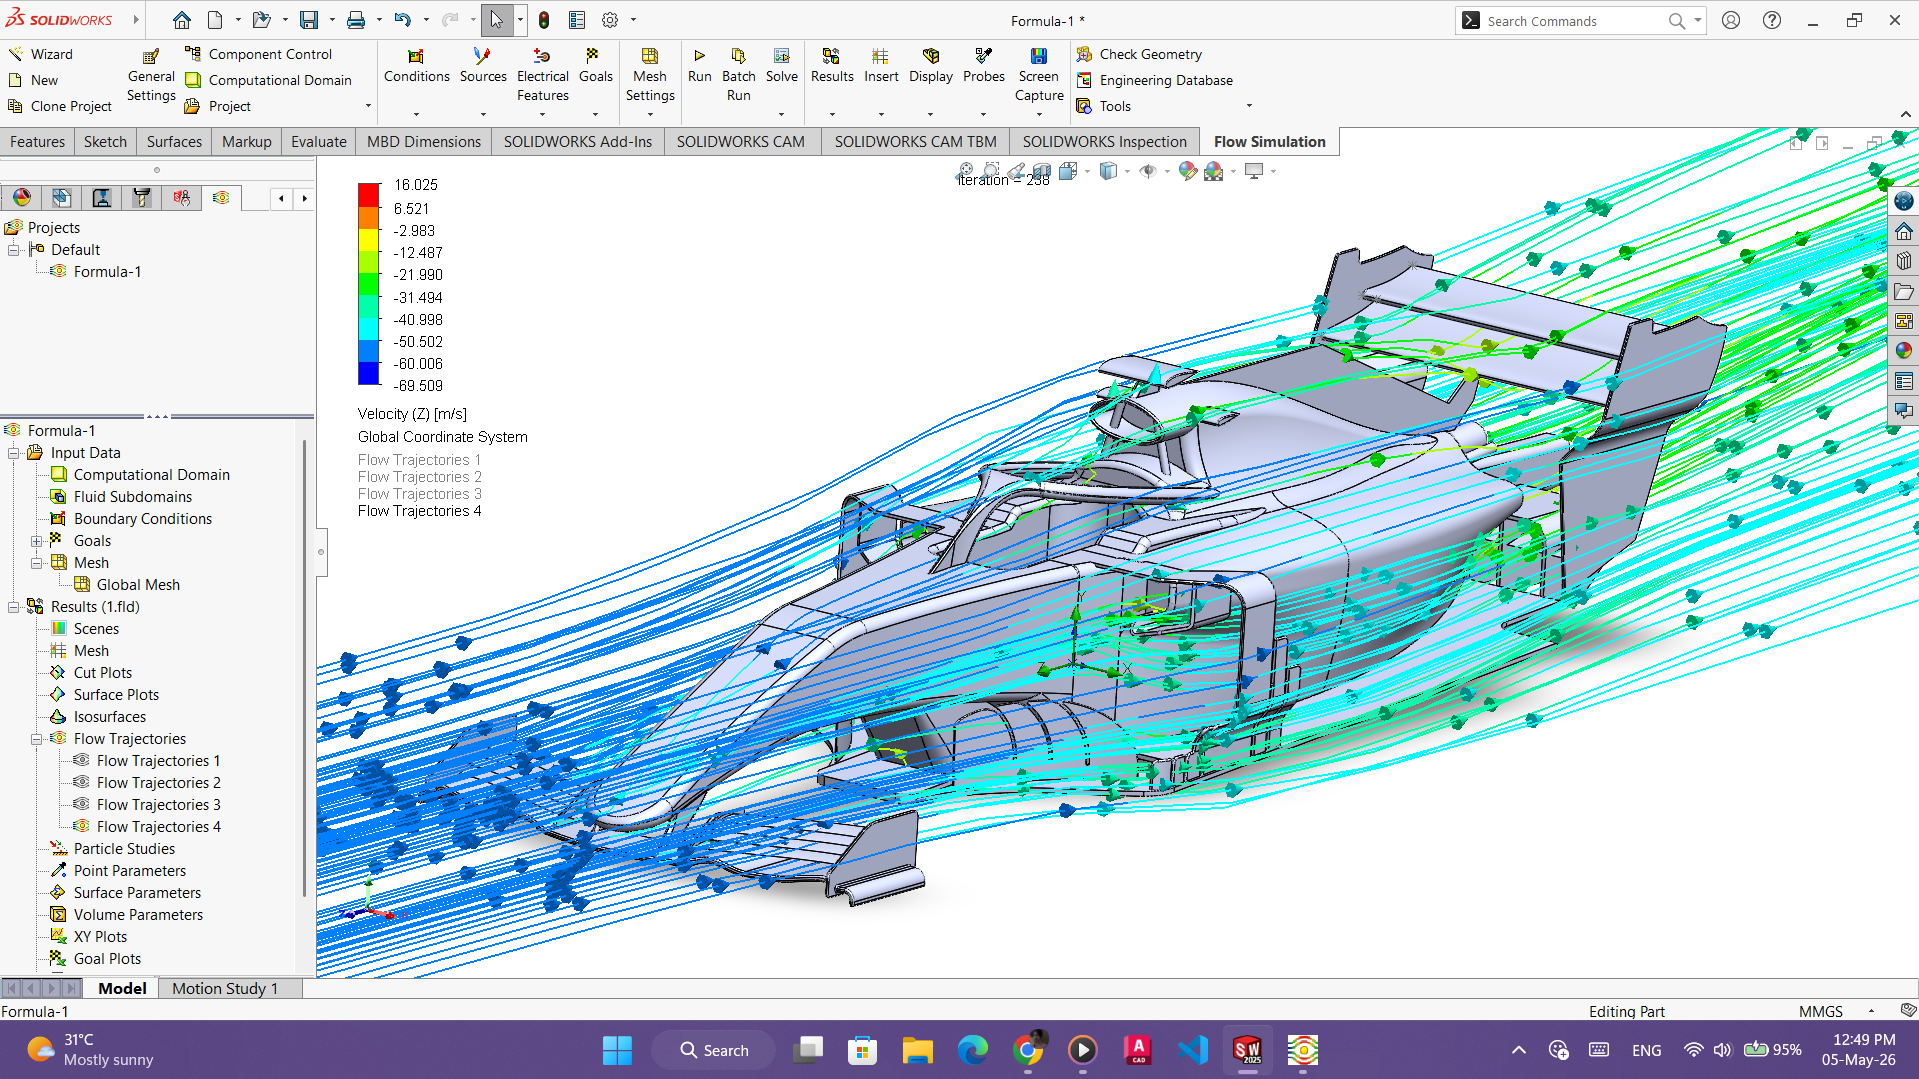Click the Save icon in the title bar

309,20
